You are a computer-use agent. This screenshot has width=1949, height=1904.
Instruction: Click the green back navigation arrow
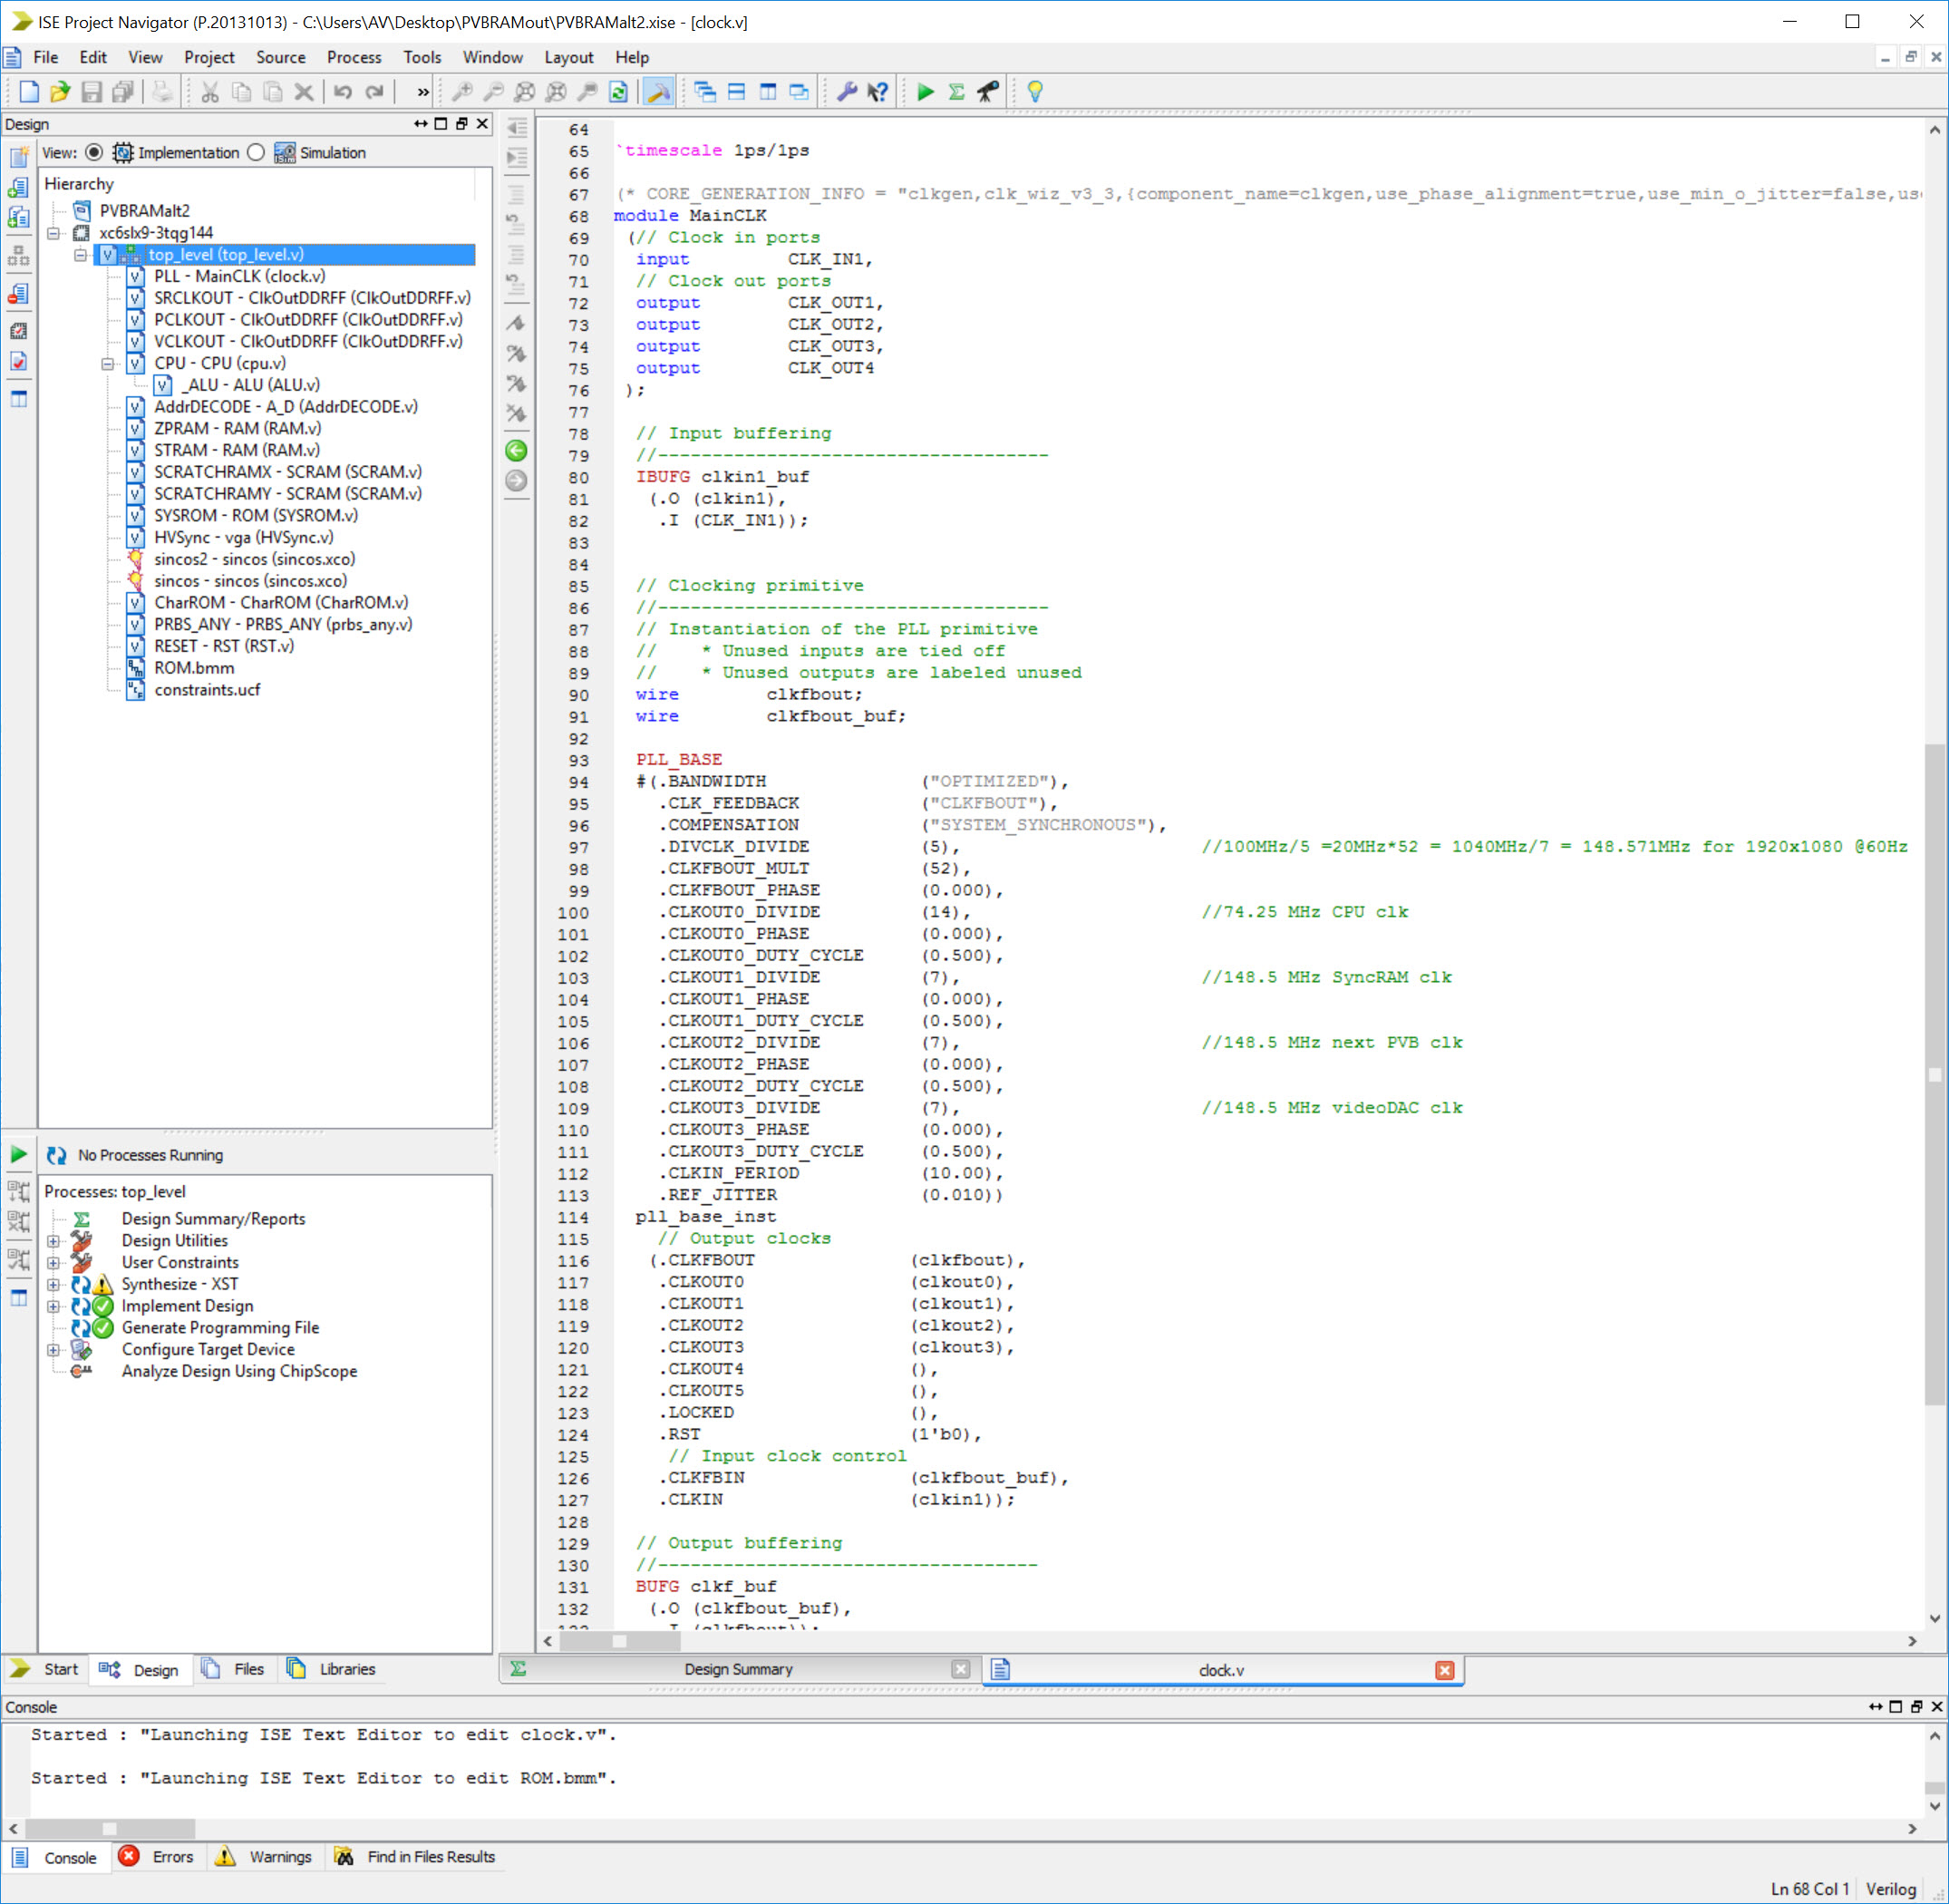coord(516,451)
